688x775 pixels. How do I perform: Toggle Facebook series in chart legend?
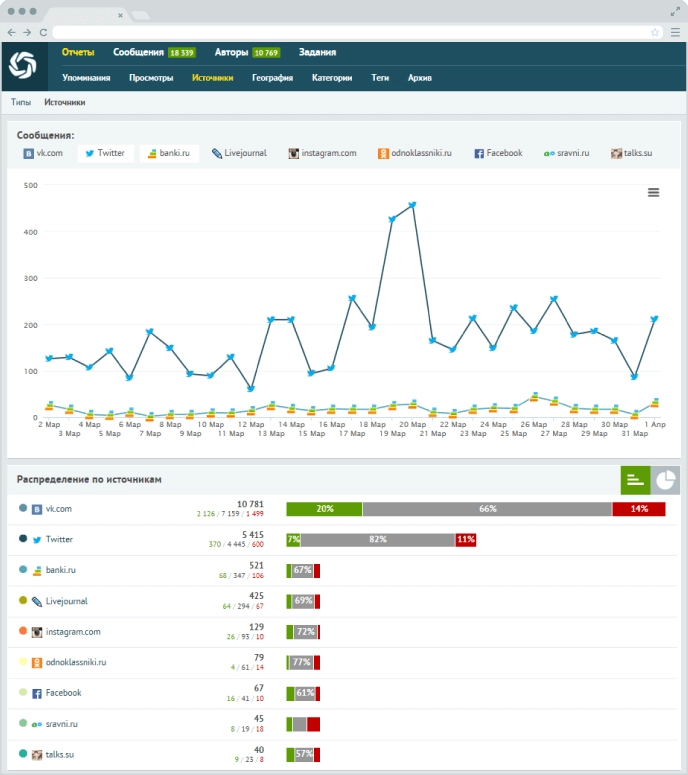(498, 153)
